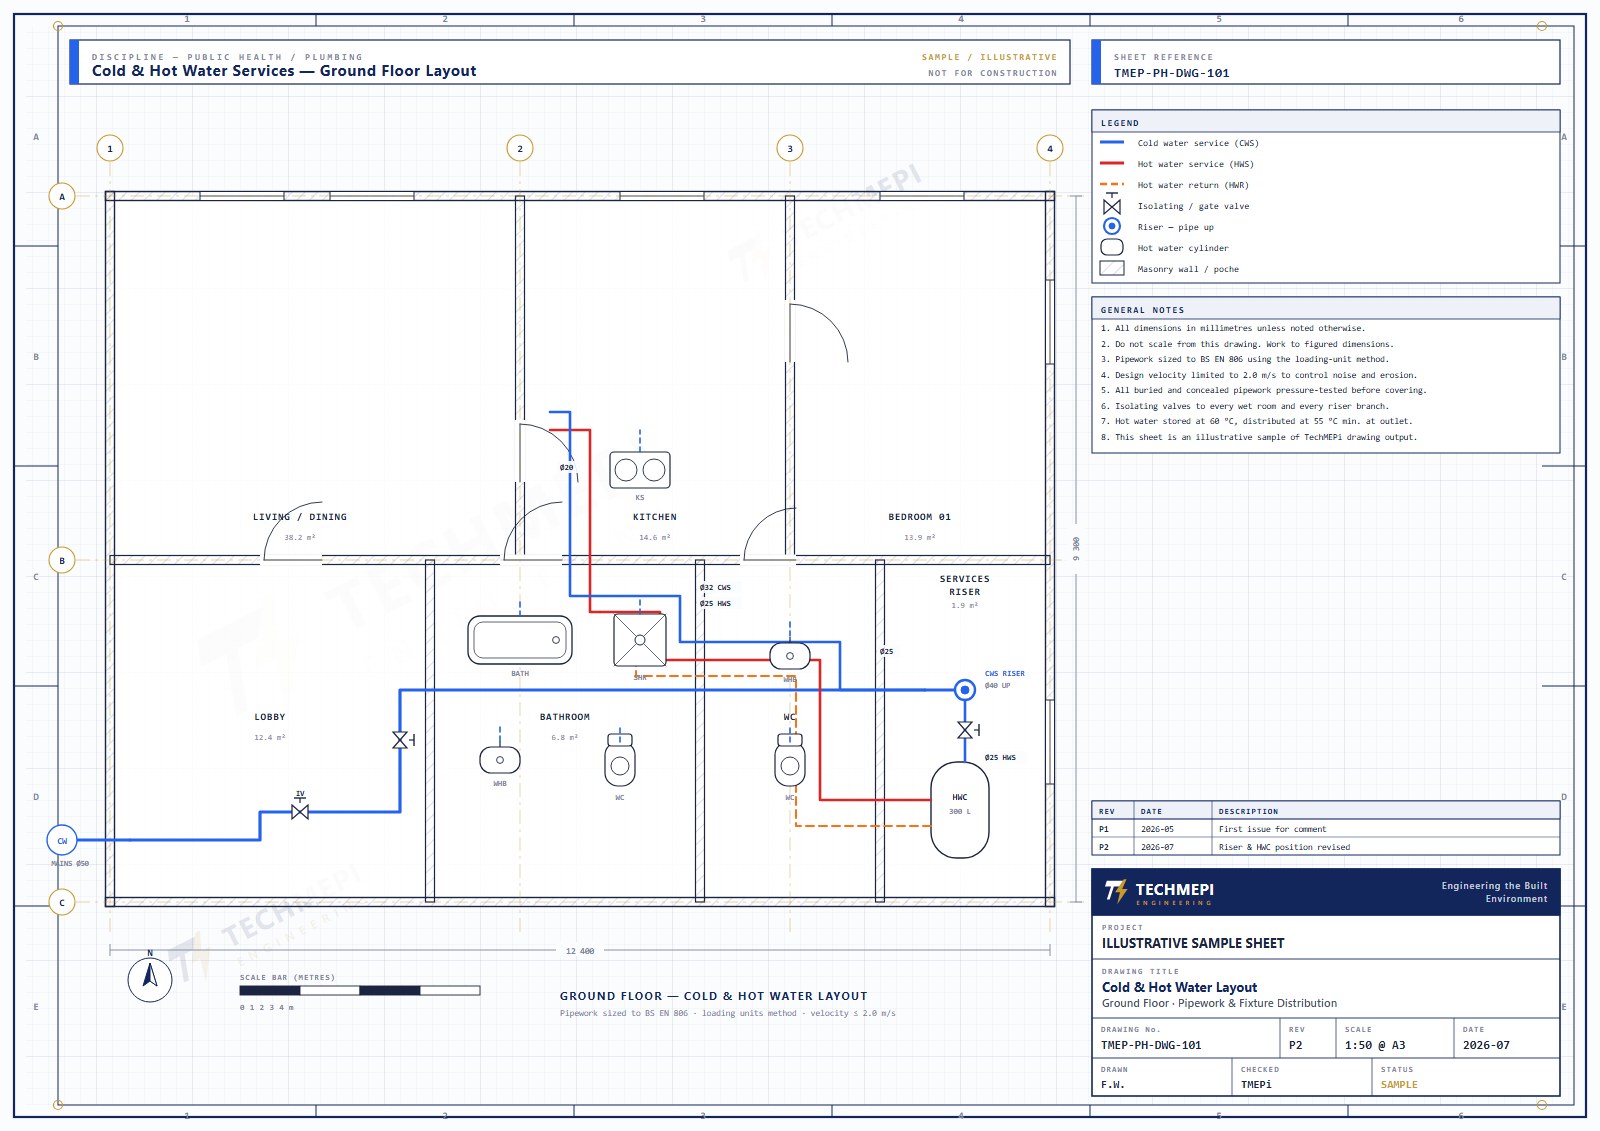Image resolution: width=1600 pixels, height=1131 pixels.
Task: Select grid bubble B on the left
Action: pyautogui.click(x=62, y=560)
